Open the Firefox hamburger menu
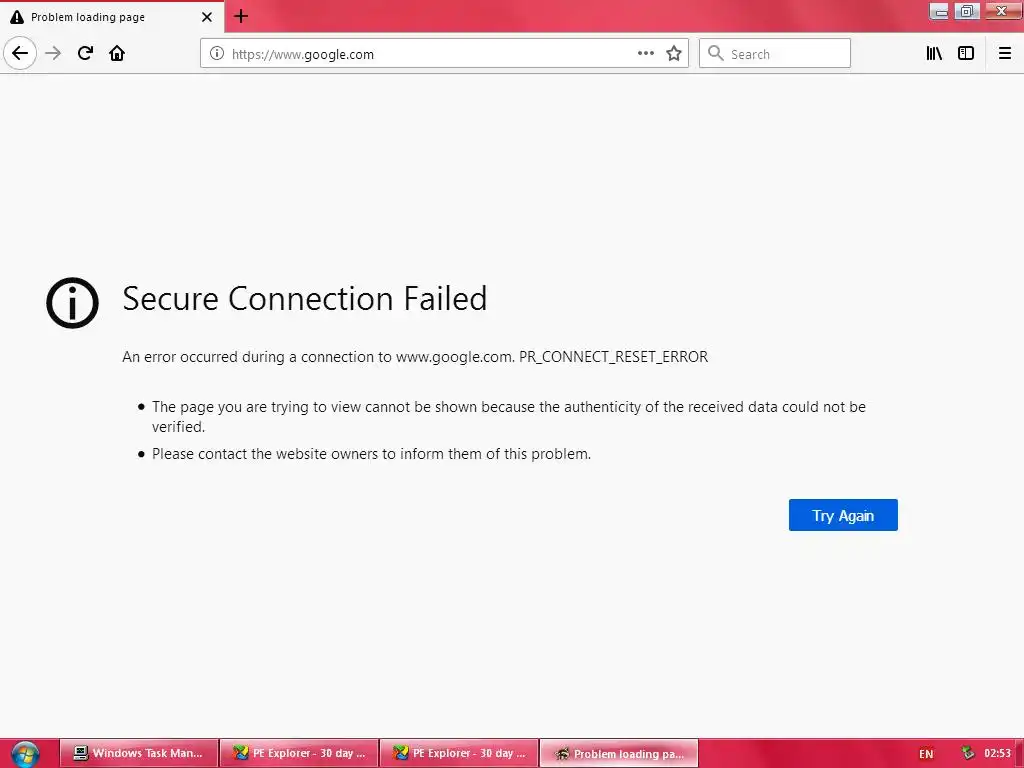 coord(1004,54)
